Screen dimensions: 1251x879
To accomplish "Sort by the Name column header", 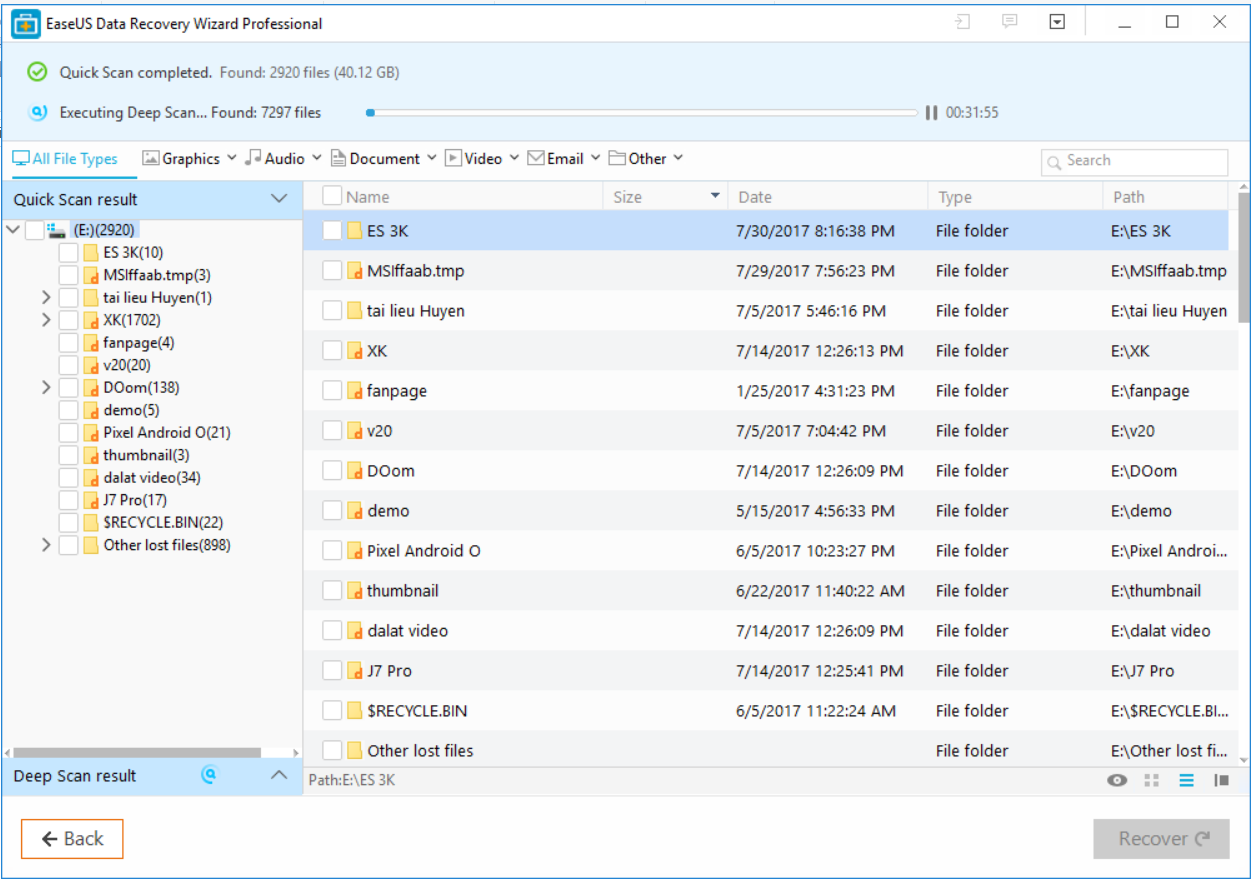I will (x=368, y=197).
